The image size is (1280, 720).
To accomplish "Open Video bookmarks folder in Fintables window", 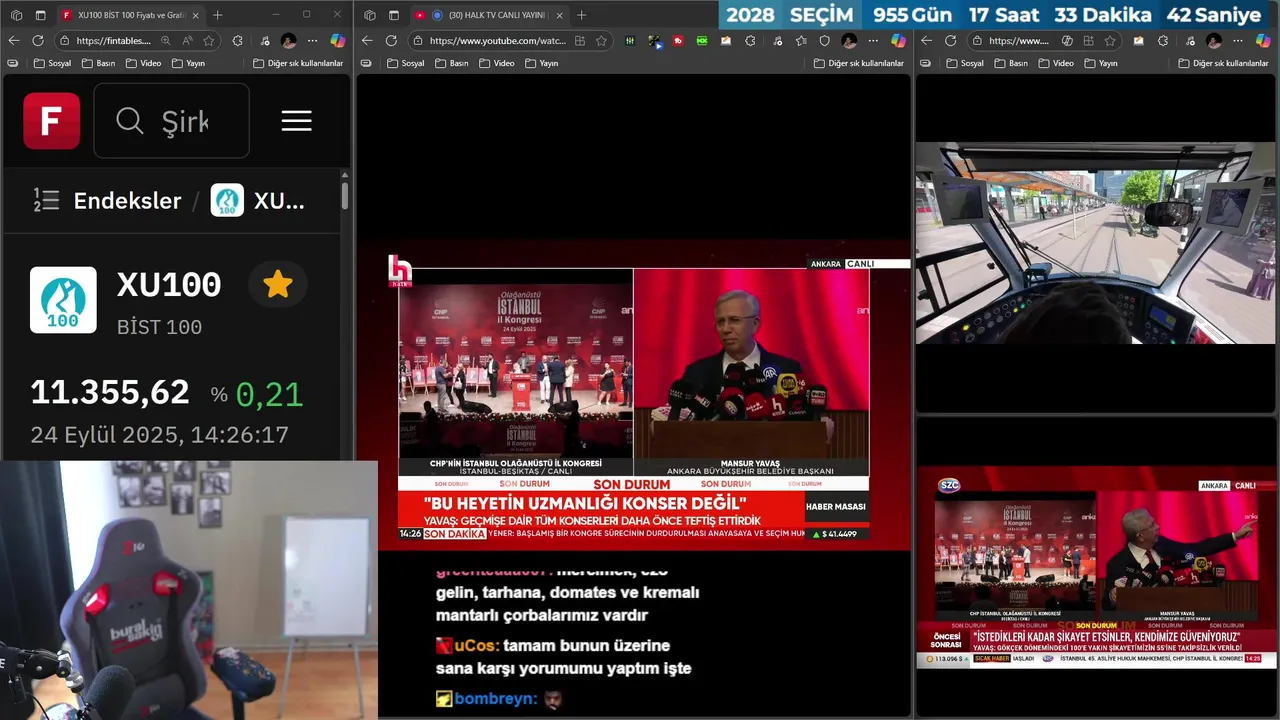I will point(144,63).
